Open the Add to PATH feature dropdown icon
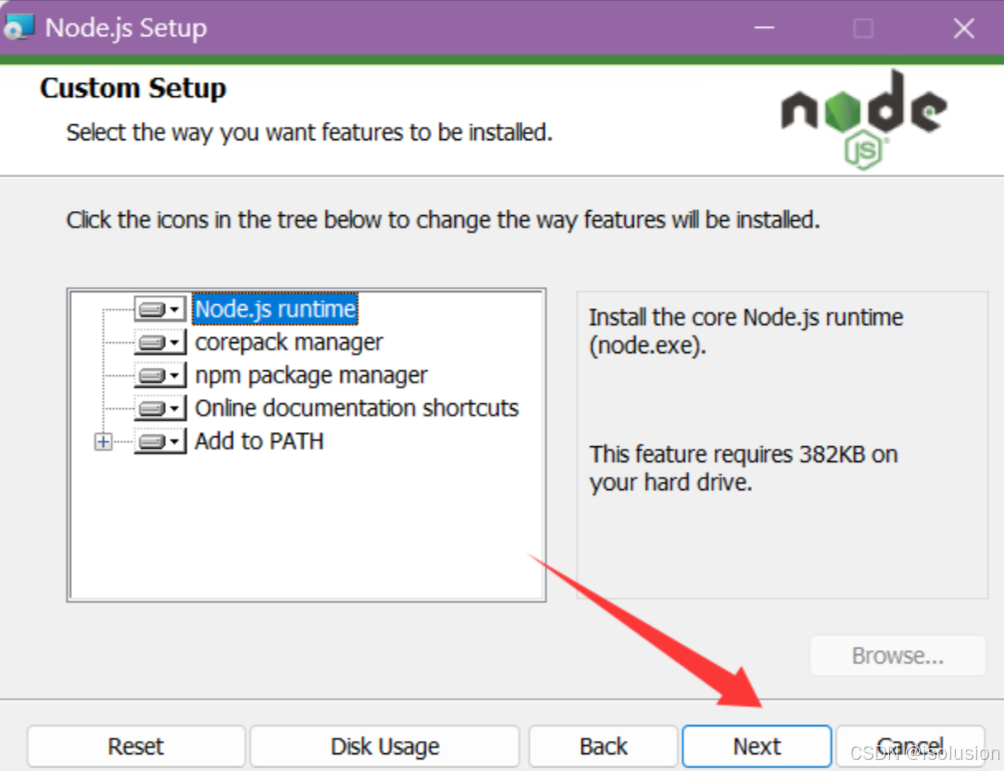The height and width of the screenshot is (771, 1004). click(x=160, y=441)
